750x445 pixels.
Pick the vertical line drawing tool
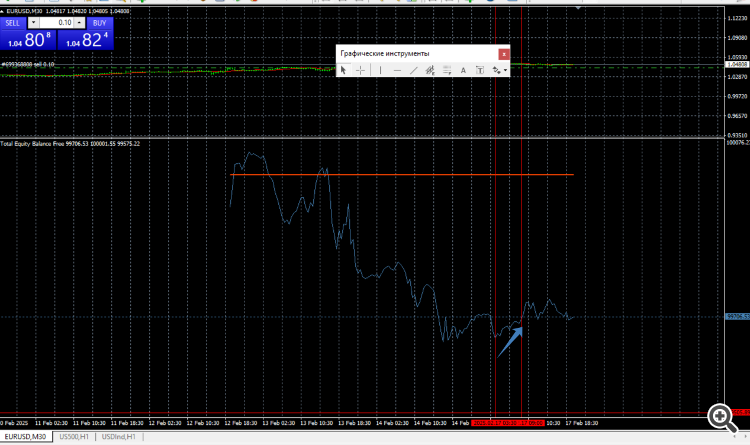pos(380,70)
